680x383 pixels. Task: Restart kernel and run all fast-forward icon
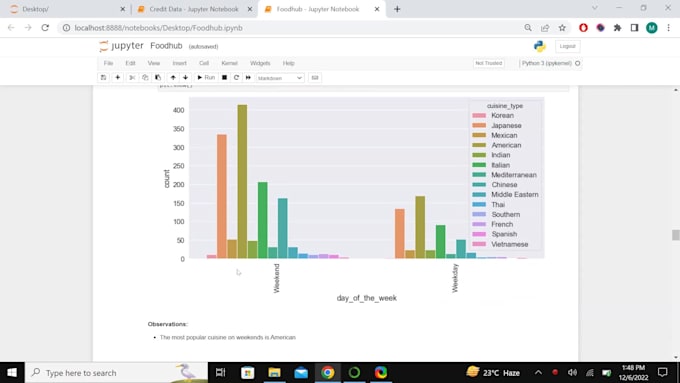248,78
